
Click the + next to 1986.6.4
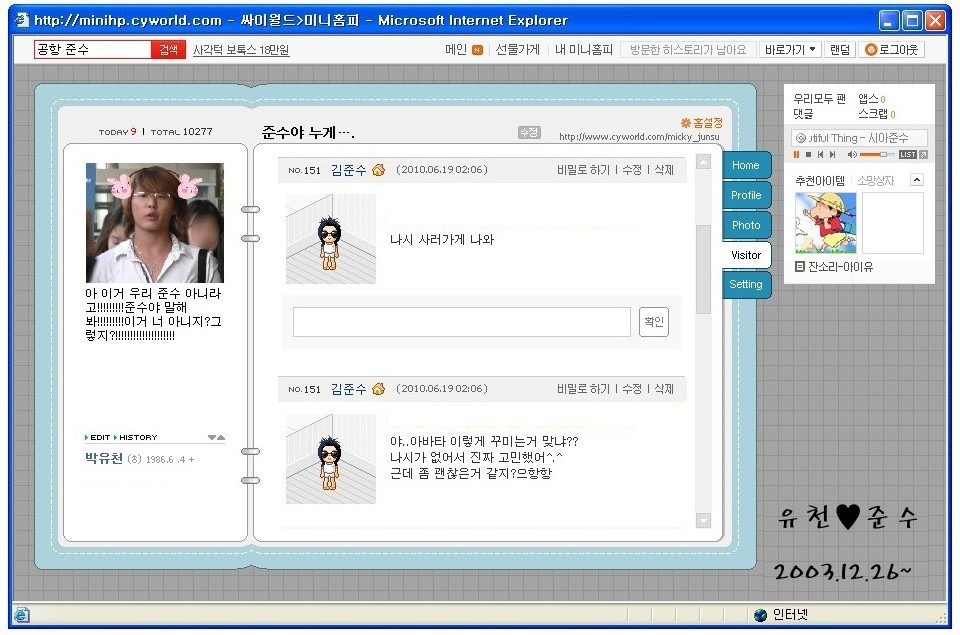pyautogui.click(x=192, y=459)
